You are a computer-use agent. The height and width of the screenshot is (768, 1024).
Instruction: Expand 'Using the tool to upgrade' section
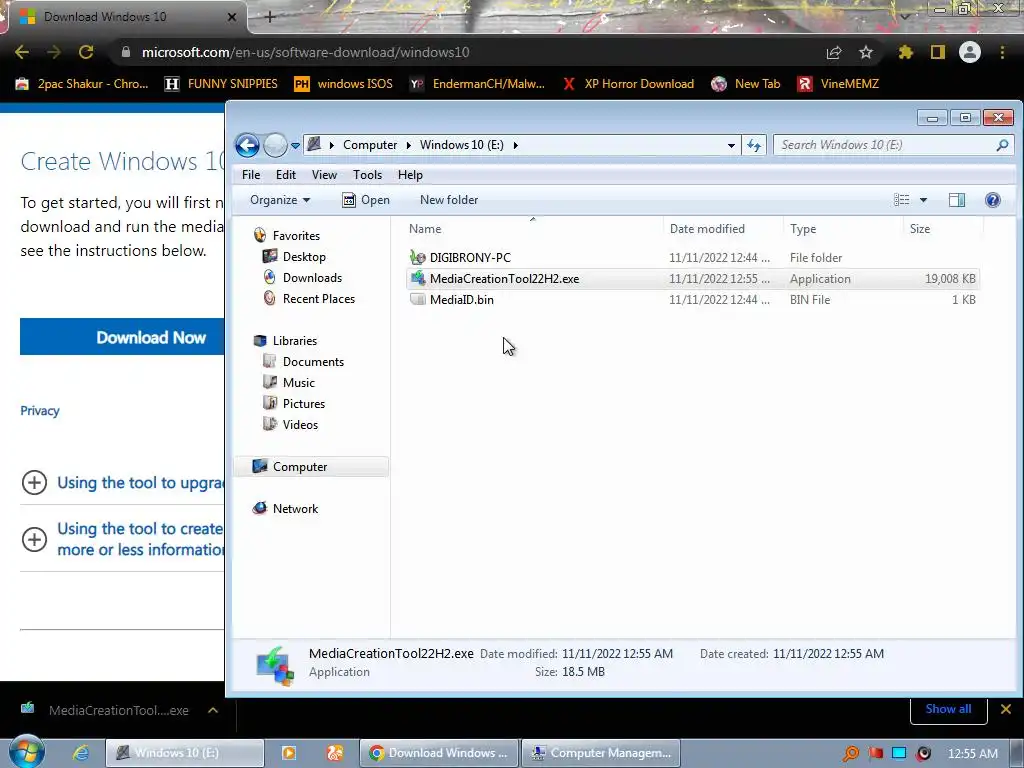(35, 483)
